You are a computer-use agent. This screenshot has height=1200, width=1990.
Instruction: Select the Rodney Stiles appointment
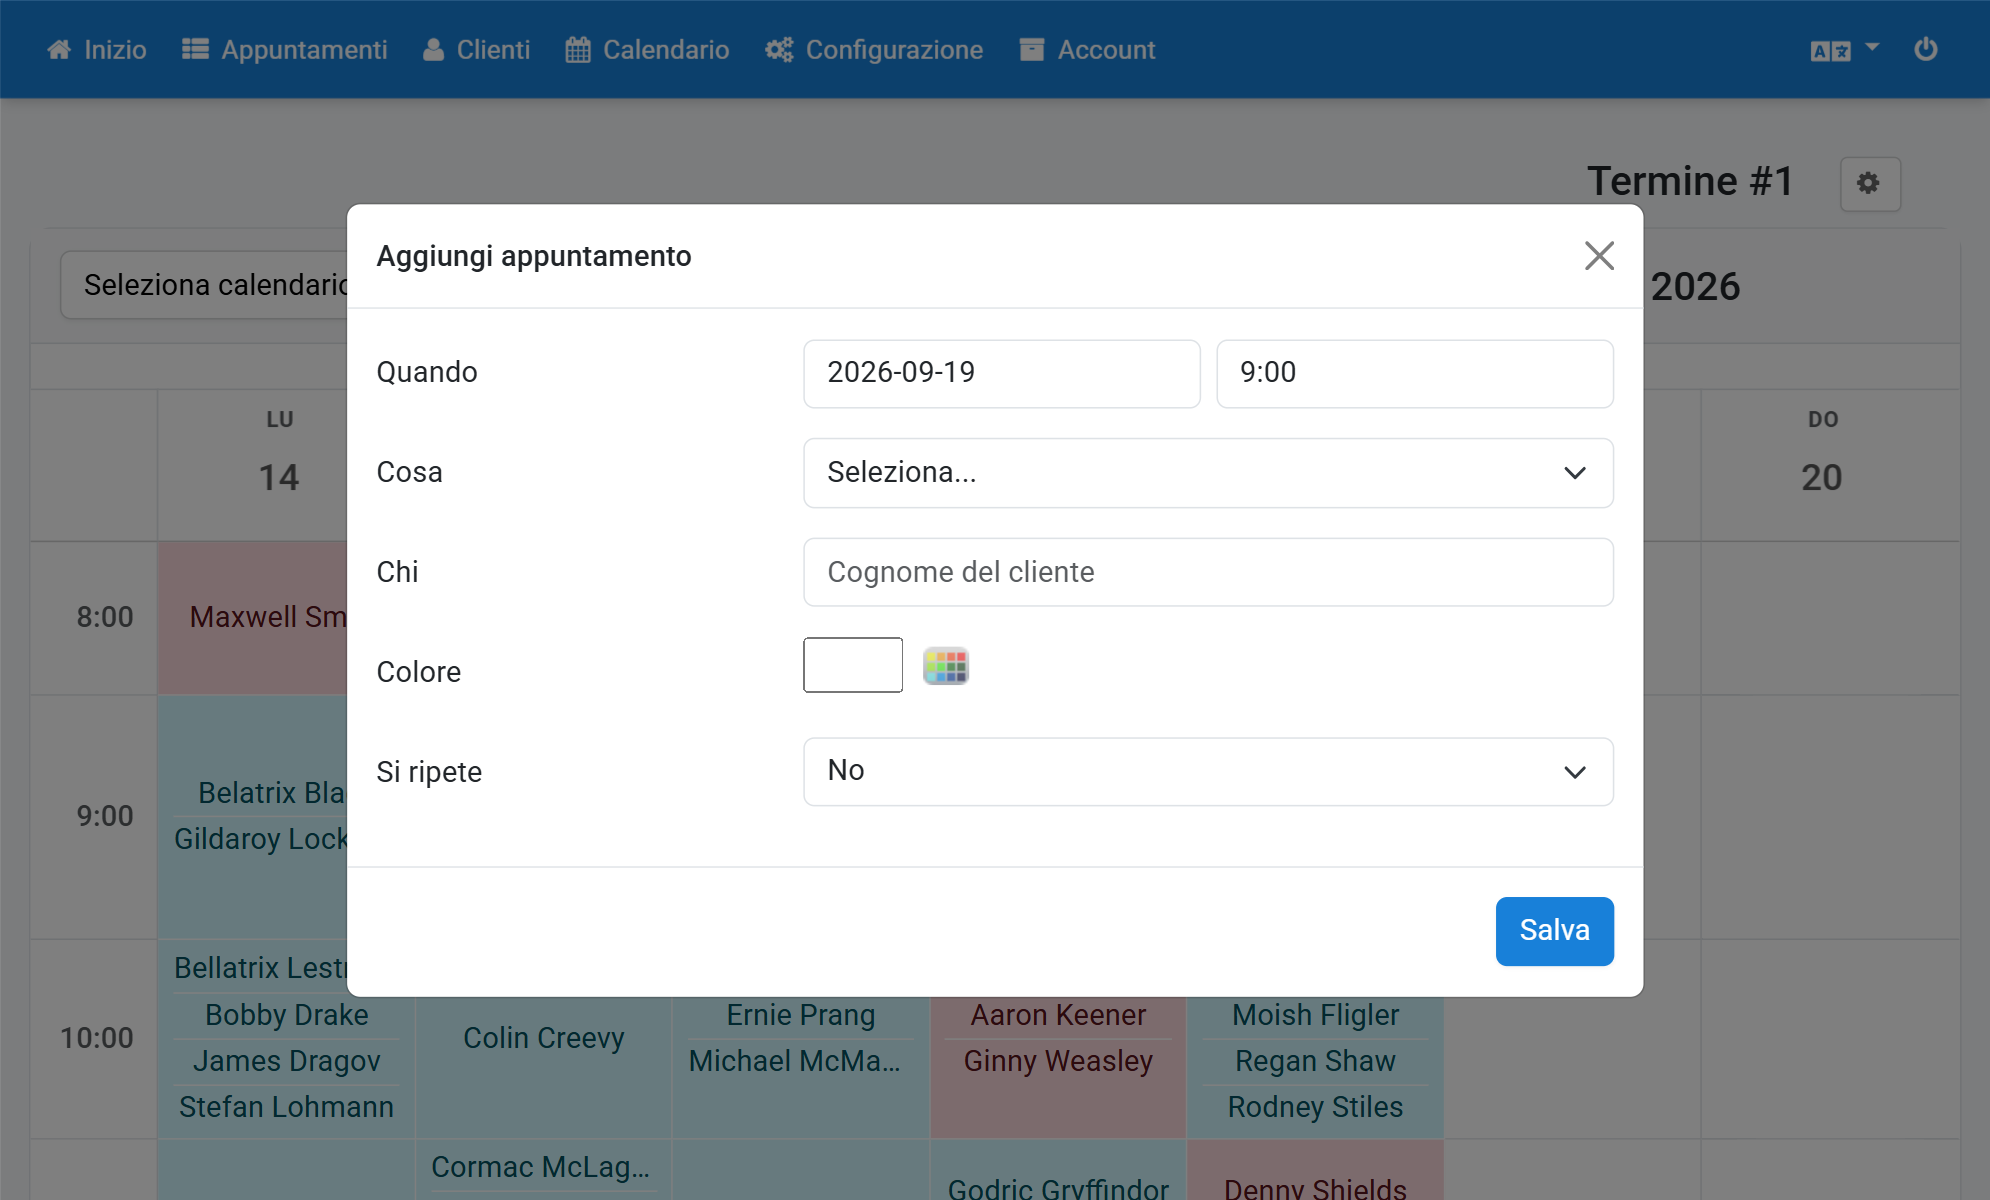1316,1107
